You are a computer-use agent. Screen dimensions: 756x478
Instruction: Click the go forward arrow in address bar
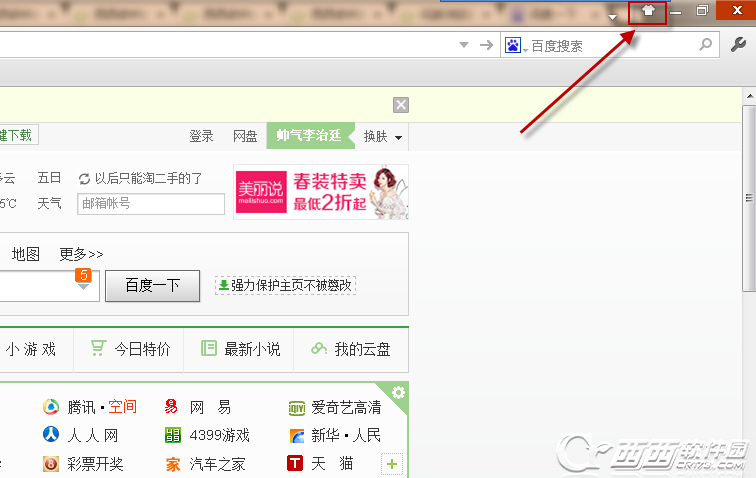point(486,45)
